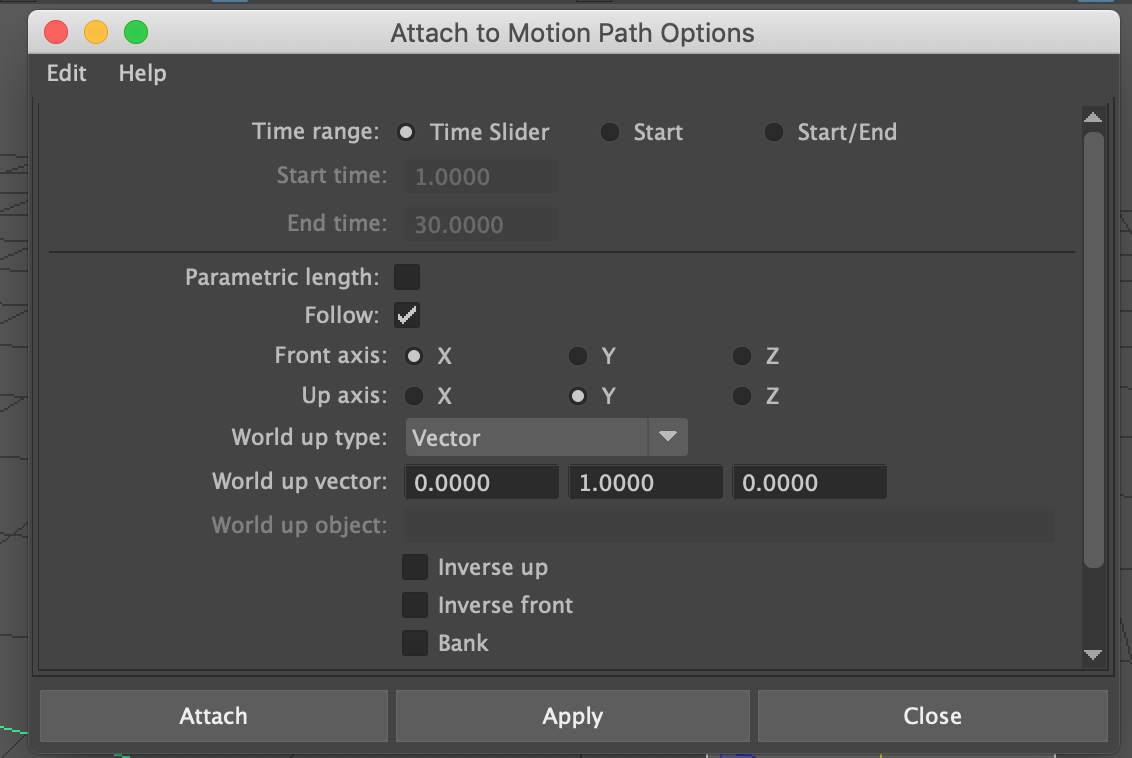Open the World up type dropdown
1132x758 pixels.
(667, 437)
